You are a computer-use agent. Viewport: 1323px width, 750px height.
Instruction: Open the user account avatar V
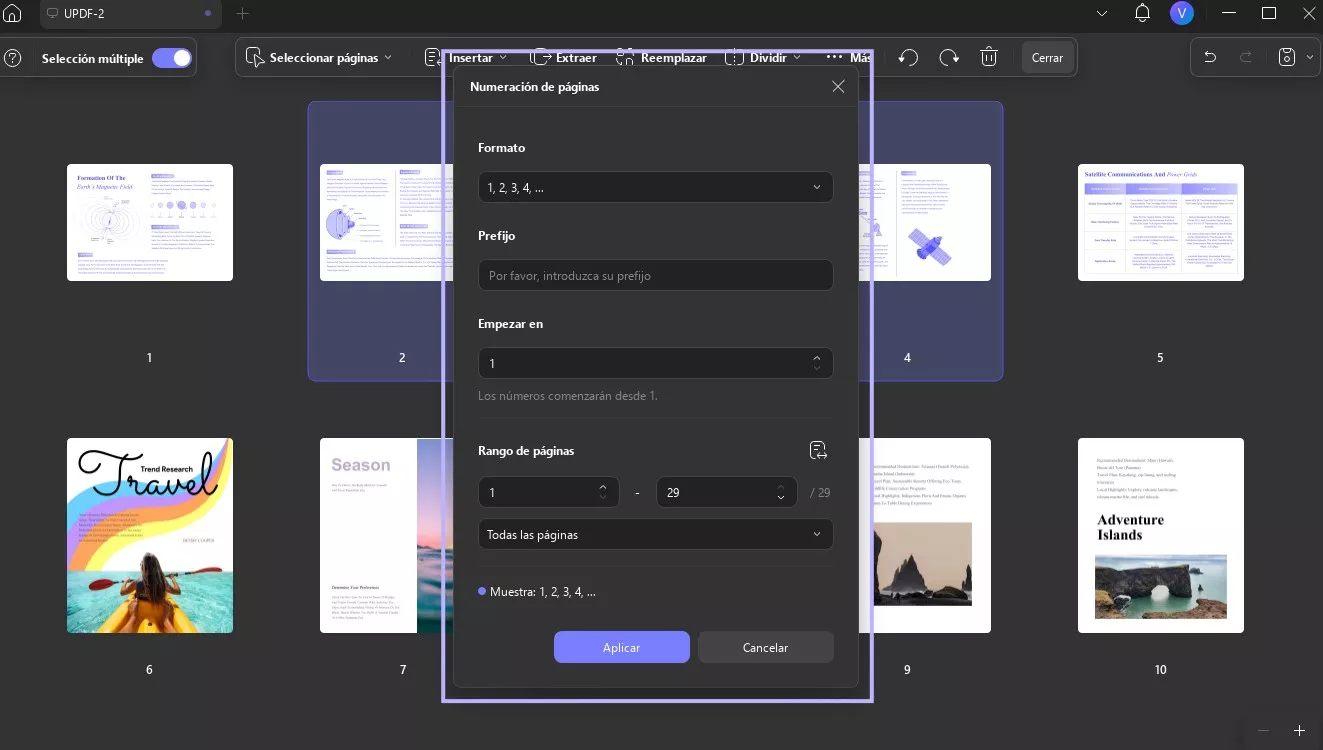tap(1182, 13)
